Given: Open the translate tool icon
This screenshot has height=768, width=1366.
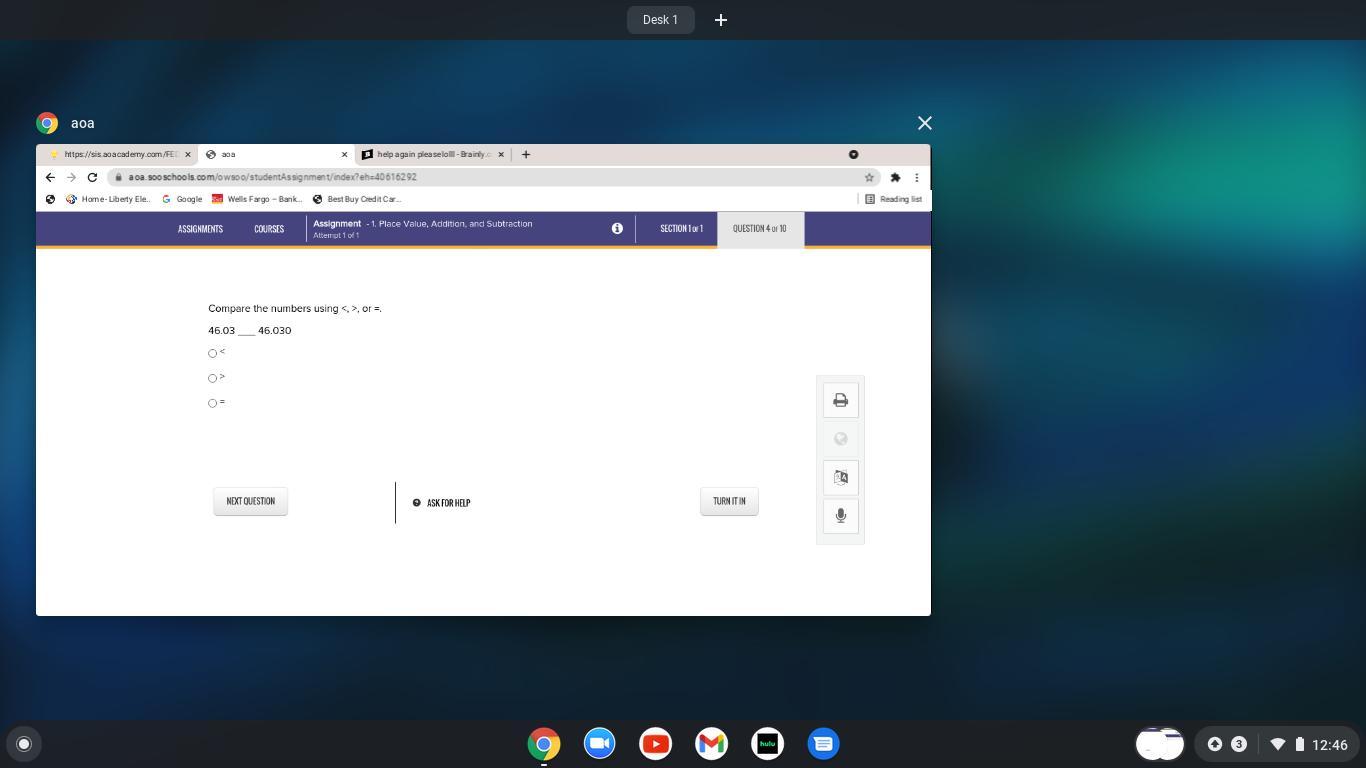Looking at the screenshot, I should click(840, 477).
